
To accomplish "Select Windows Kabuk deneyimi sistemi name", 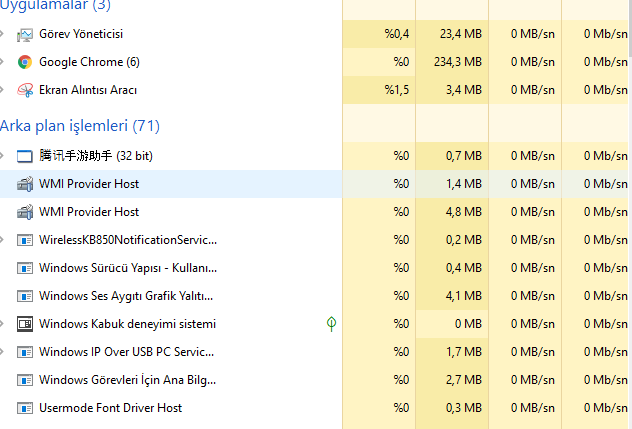I will pyautogui.click(x=127, y=324).
